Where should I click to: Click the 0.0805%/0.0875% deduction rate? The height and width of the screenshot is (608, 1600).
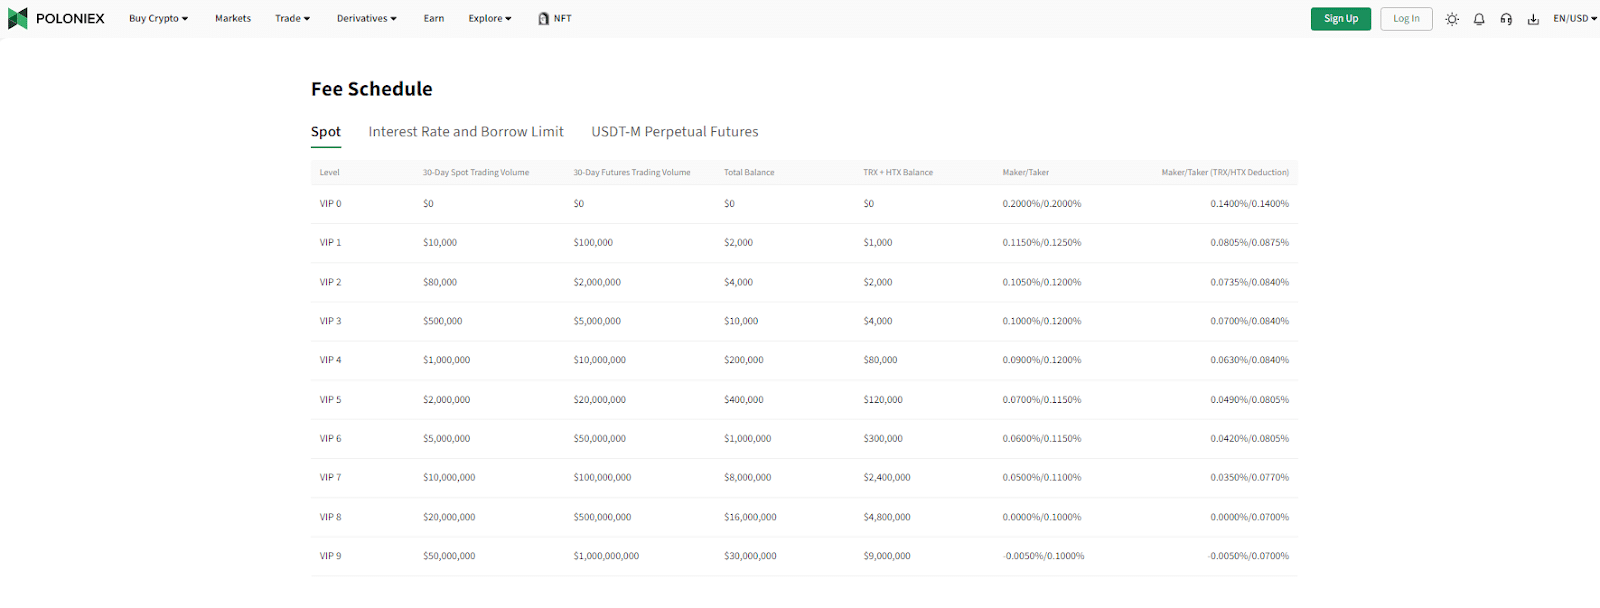(x=1250, y=243)
